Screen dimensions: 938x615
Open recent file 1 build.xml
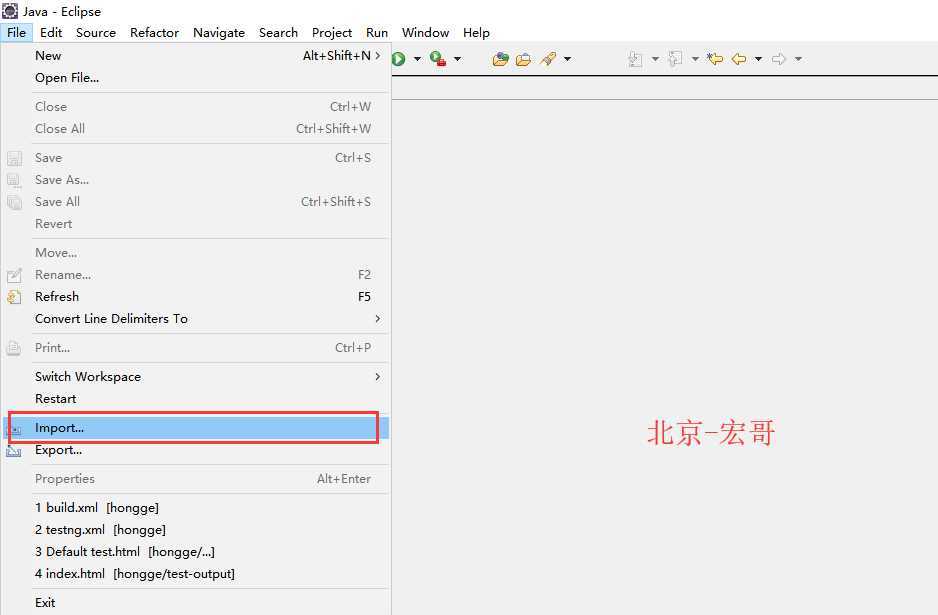click(196, 508)
